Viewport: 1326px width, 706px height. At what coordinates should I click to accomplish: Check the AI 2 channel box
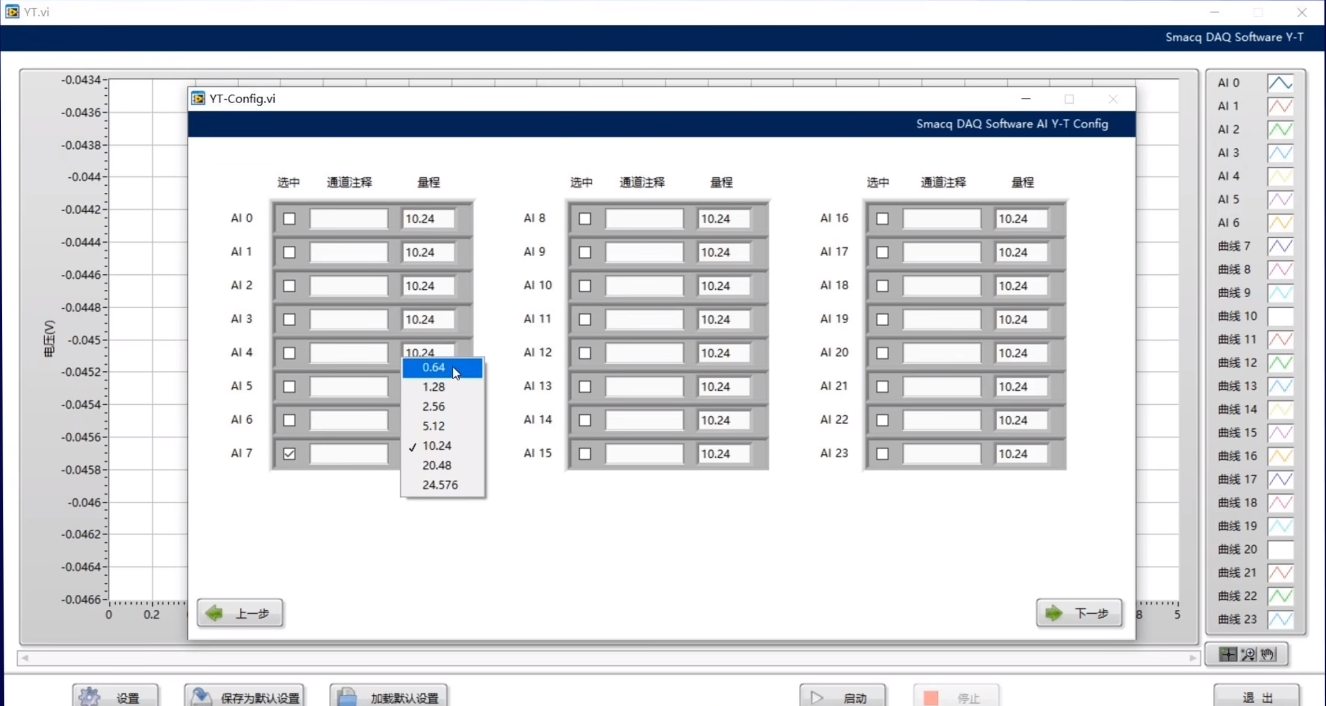point(289,286)
